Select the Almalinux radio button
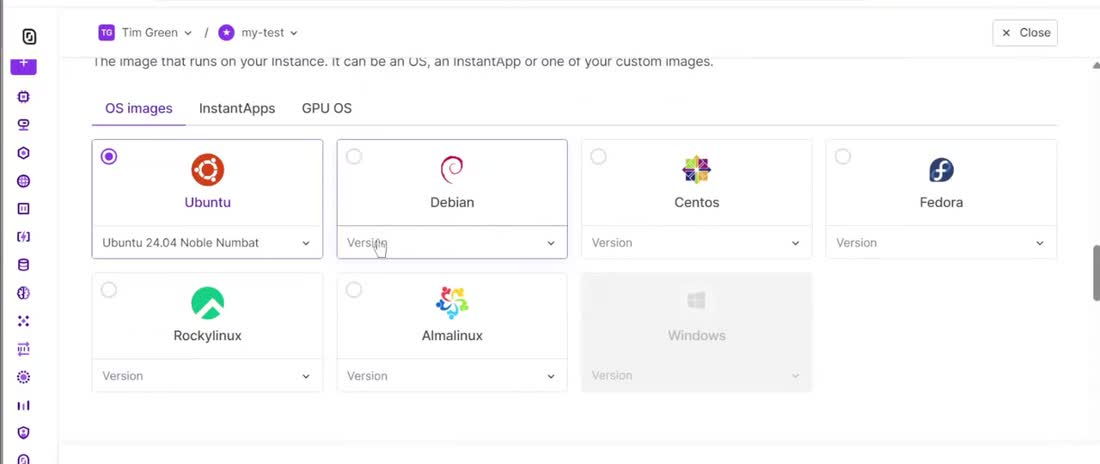Viewport: 1100px width, 464px height. click(354, 290)
